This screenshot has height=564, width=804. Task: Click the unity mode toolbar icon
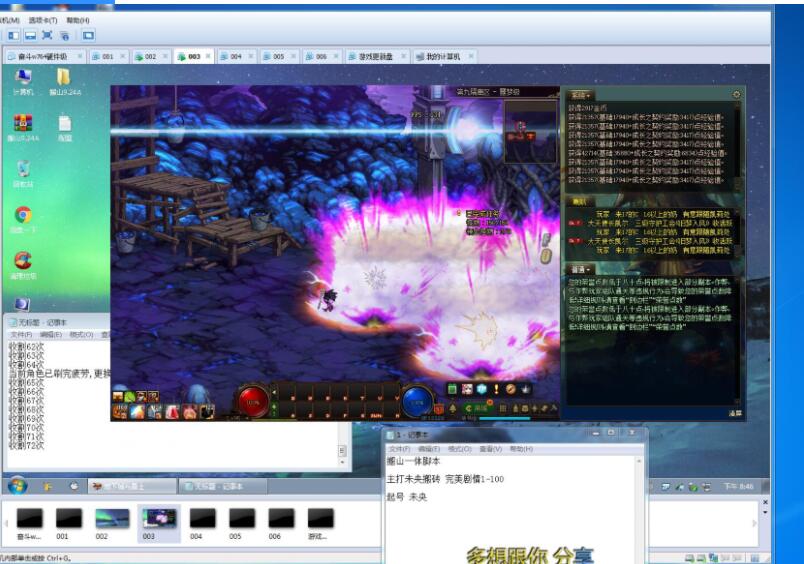(x=64, y=35)
